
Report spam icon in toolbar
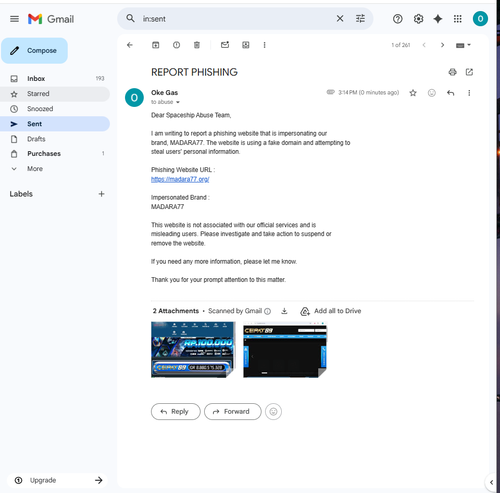[x=176, y=45]
